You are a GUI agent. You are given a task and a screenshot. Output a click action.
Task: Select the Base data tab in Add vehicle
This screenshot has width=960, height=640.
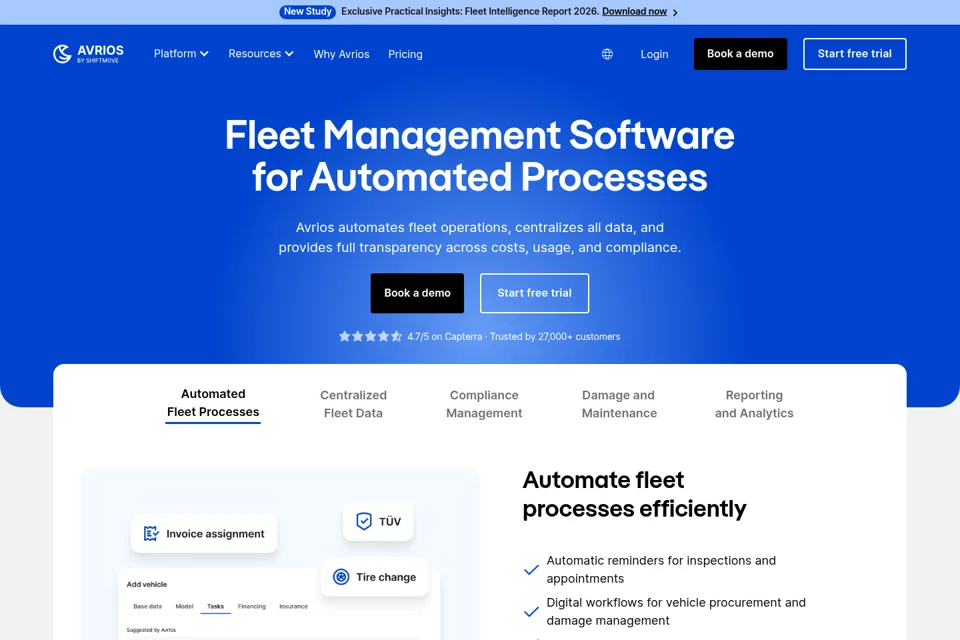click(x=148, y=606)
